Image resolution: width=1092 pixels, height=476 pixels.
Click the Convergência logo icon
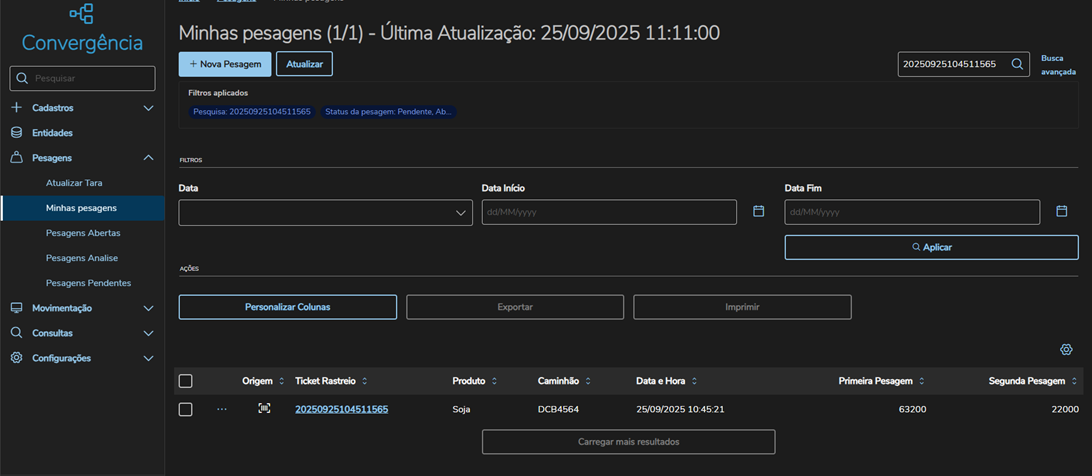point(82,14)
